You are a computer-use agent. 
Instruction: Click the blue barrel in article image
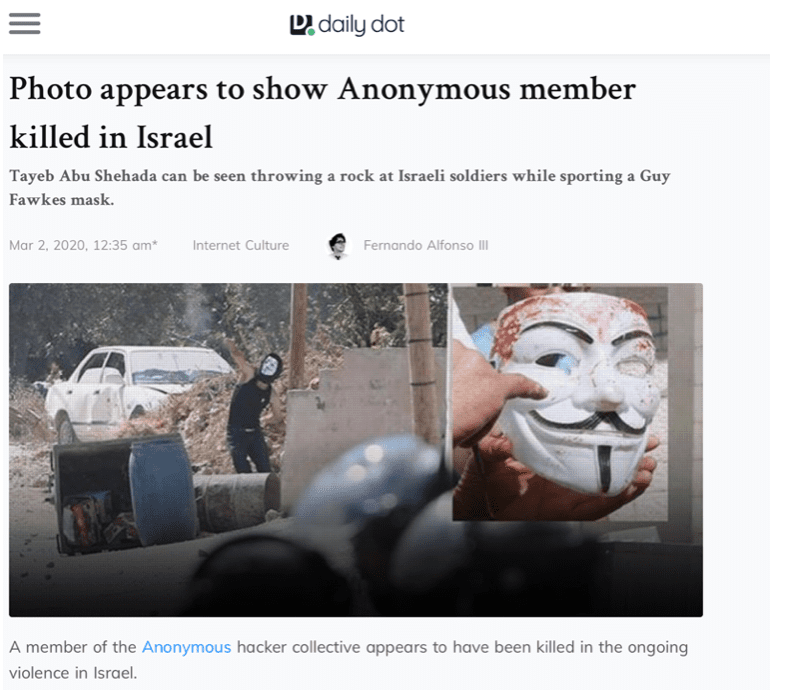[x=161, y=491]
